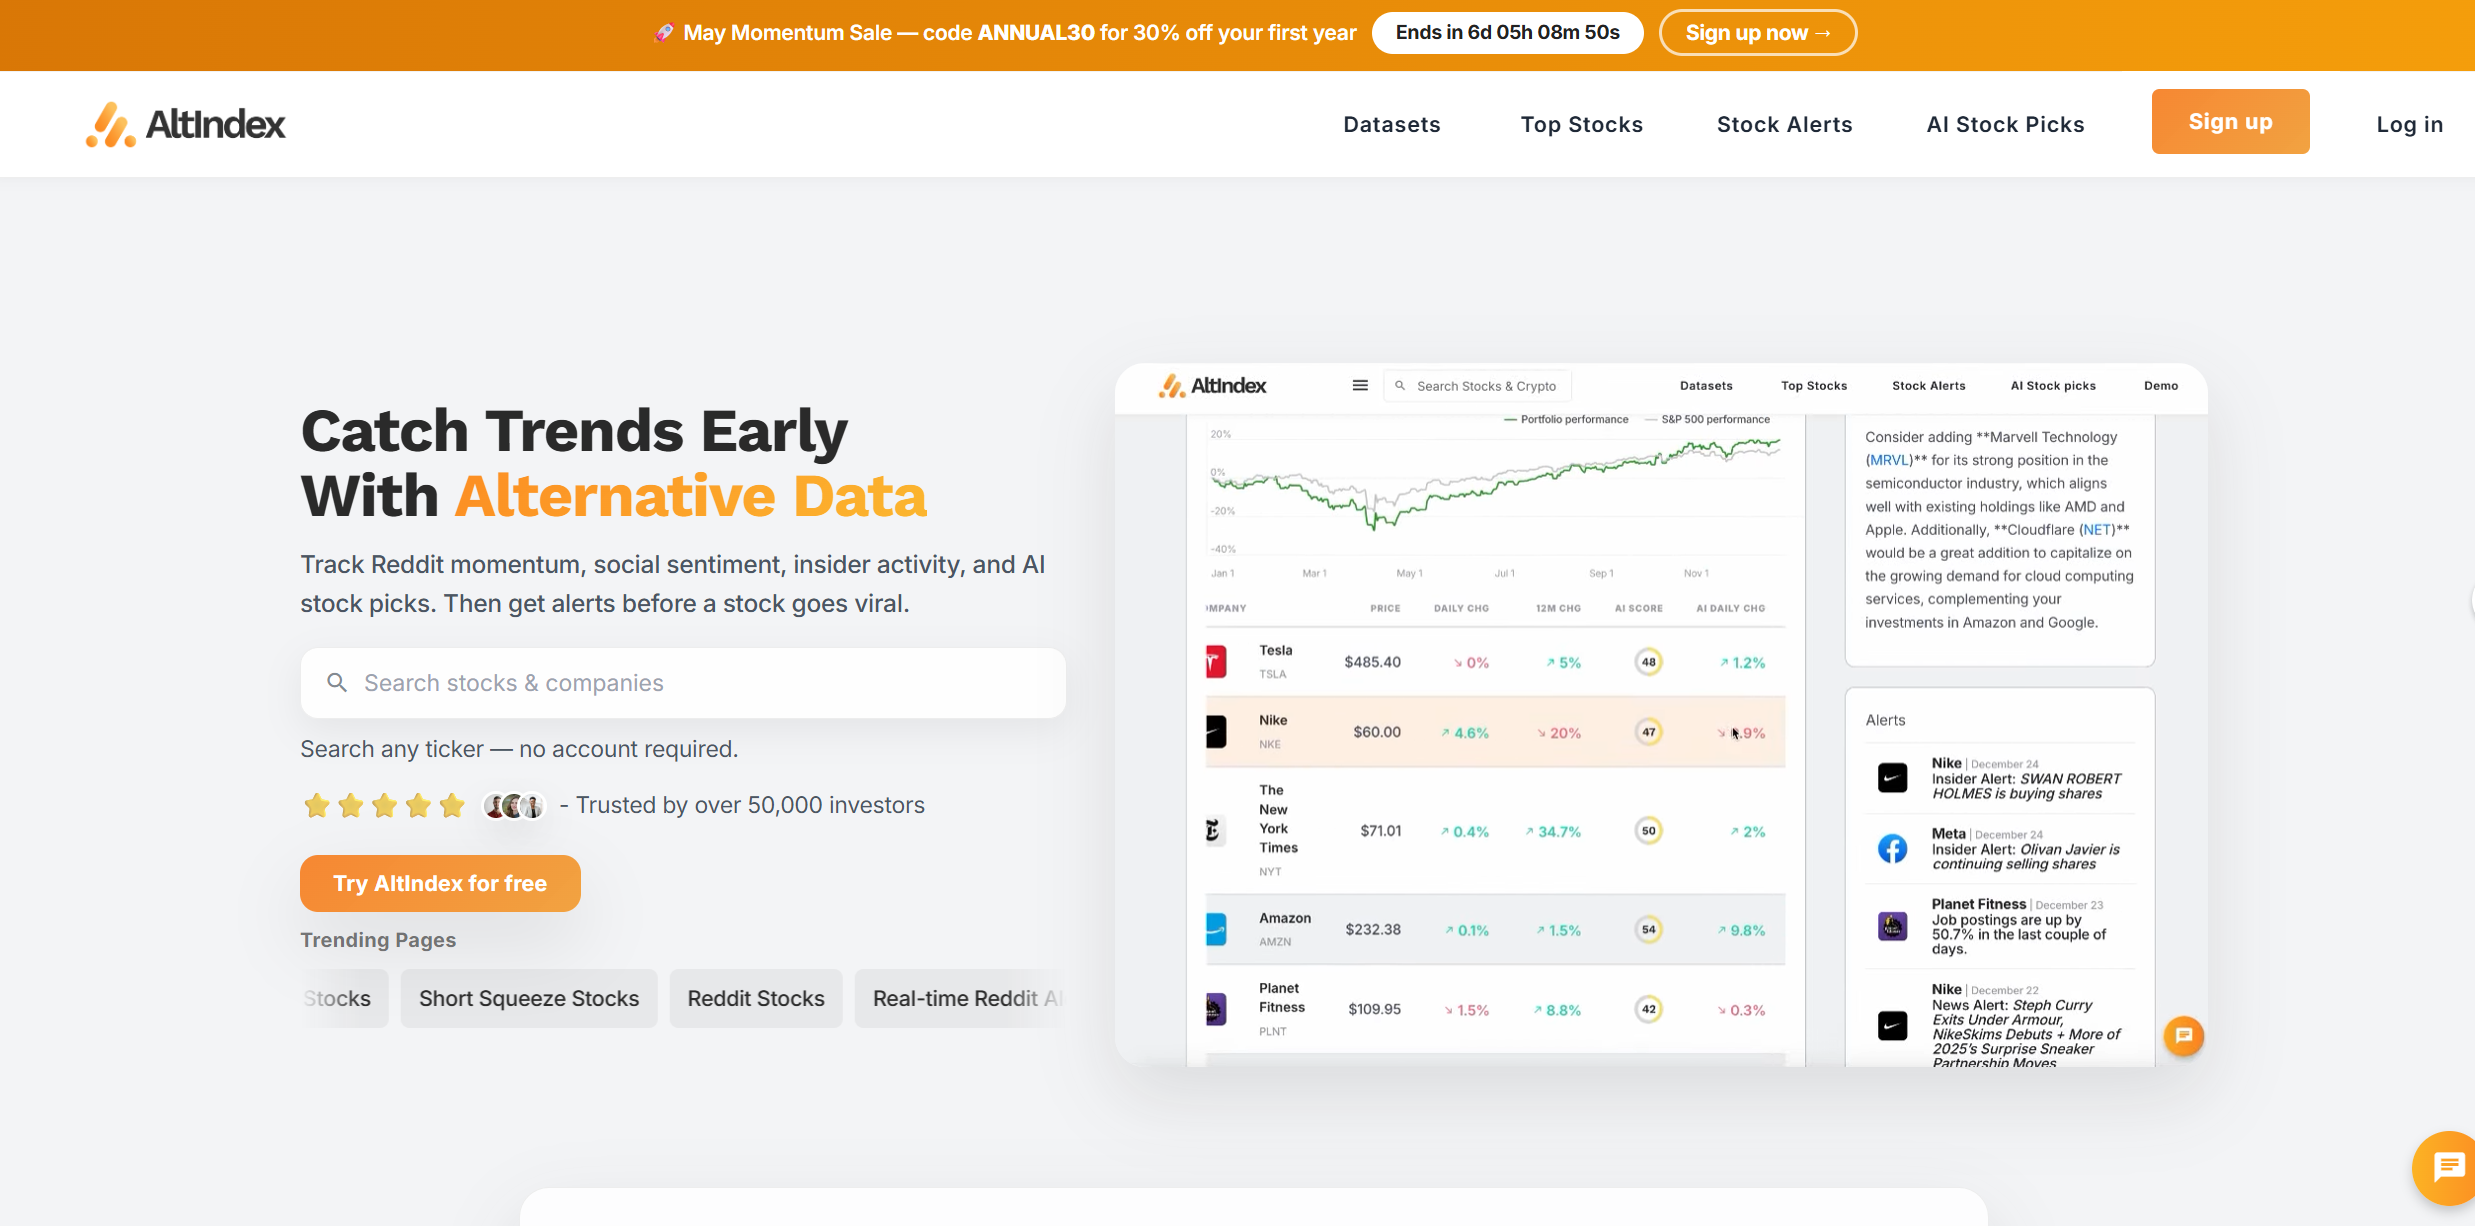
Task: Click the Amazon logo in stock table
Action: tap(1216, 930)
